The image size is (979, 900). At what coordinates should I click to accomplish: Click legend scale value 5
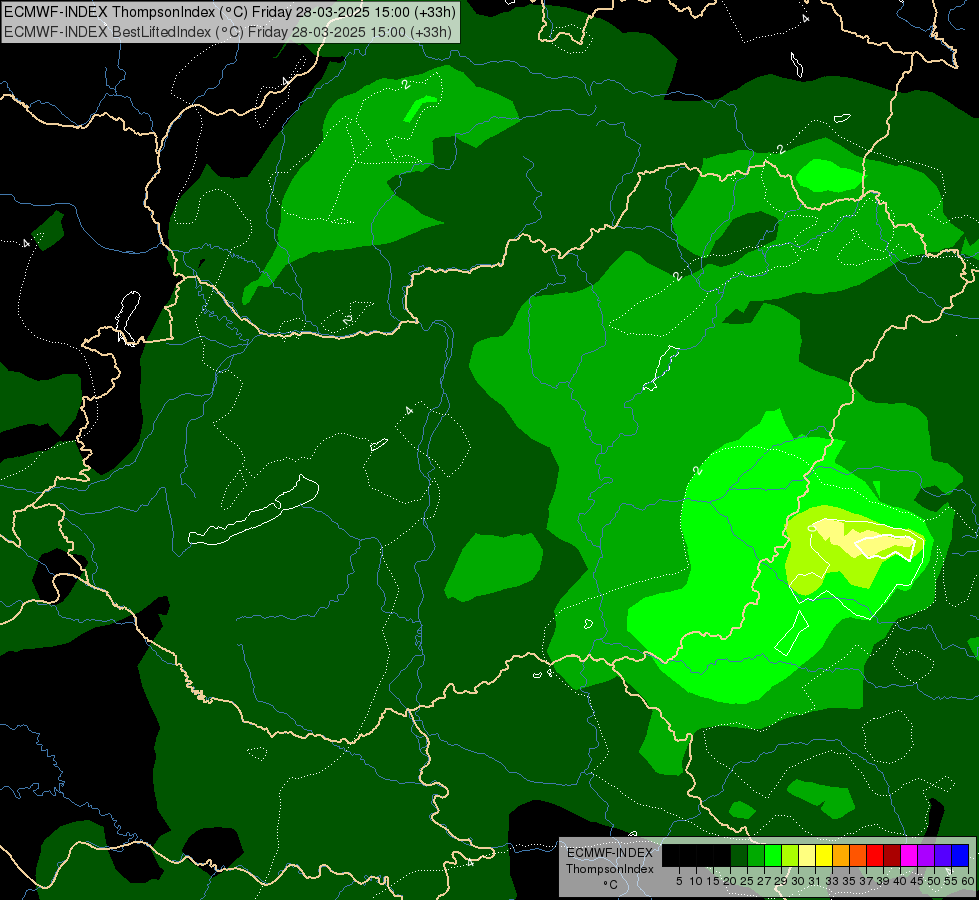(679, 881)
